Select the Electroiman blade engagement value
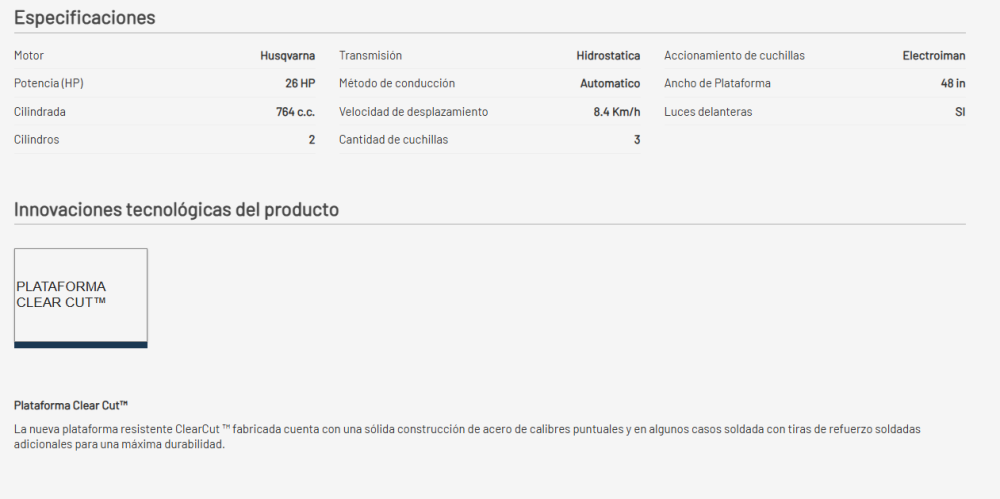This screenshot has width=1000, height=499. tap(934, 56)
